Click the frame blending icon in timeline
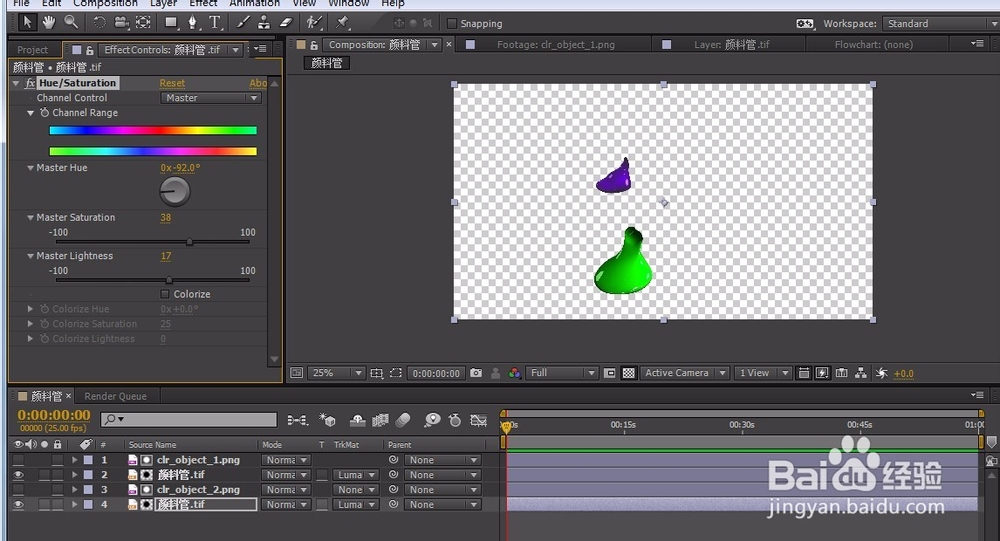Viewport: 1000px width, 541px height. [x=381, y=420]
